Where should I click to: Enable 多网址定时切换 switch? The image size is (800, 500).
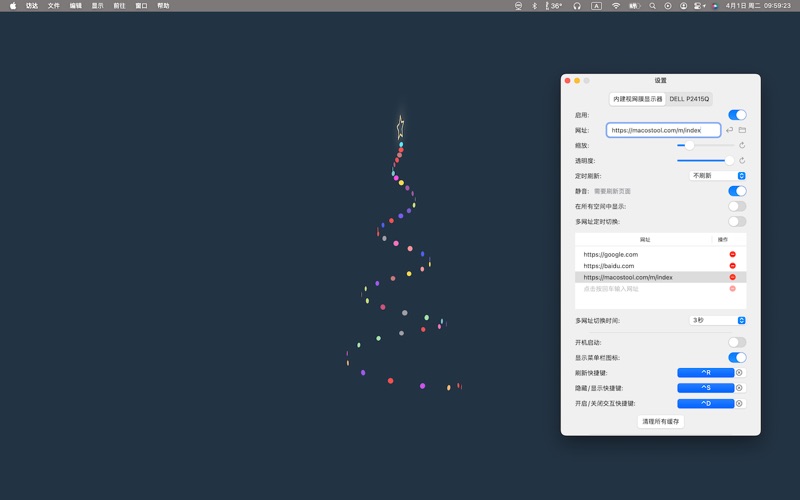click(737, 222)
